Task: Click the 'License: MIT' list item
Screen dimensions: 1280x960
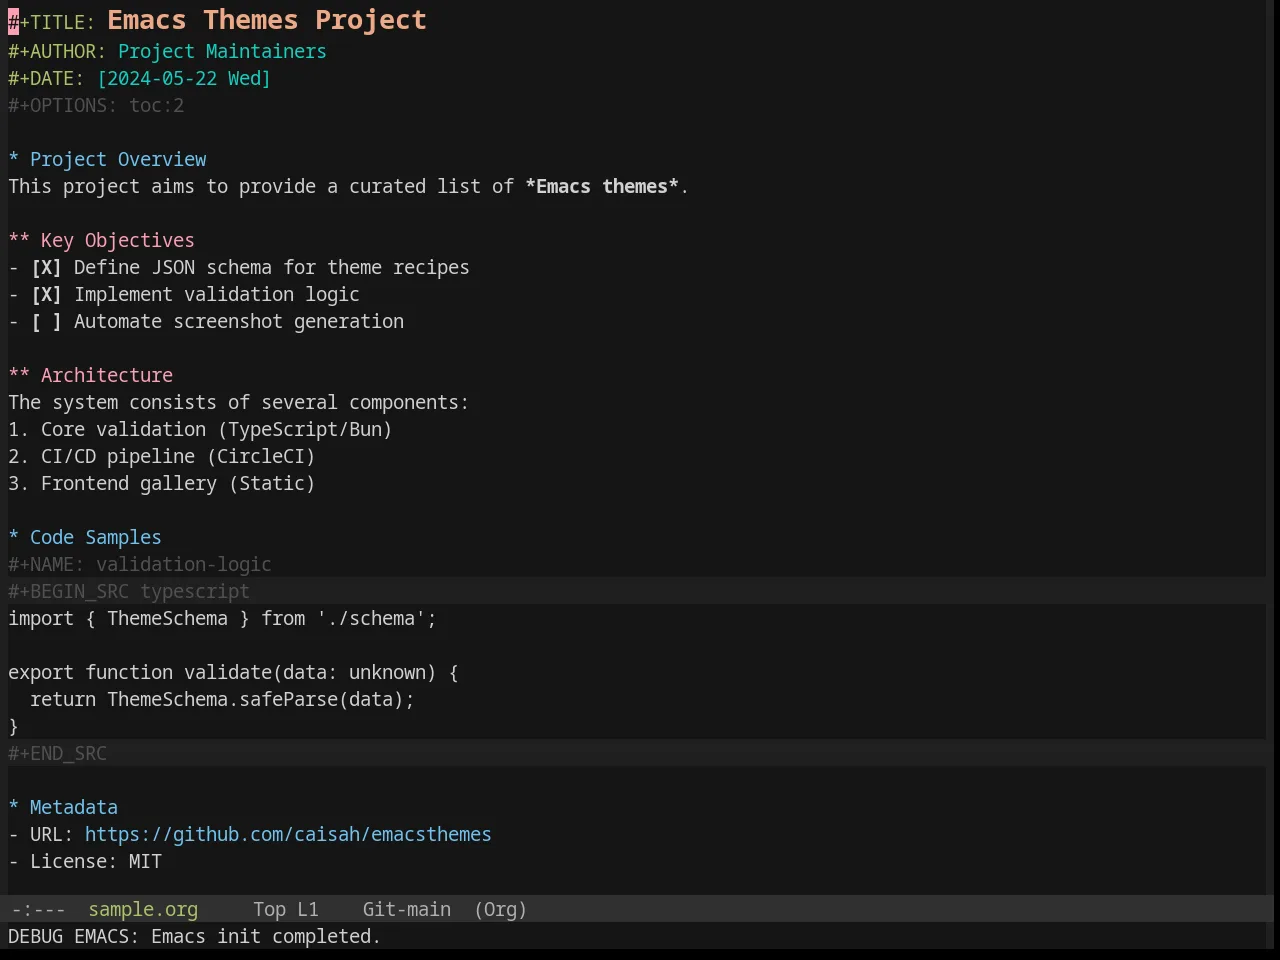Action: point(85,862)
